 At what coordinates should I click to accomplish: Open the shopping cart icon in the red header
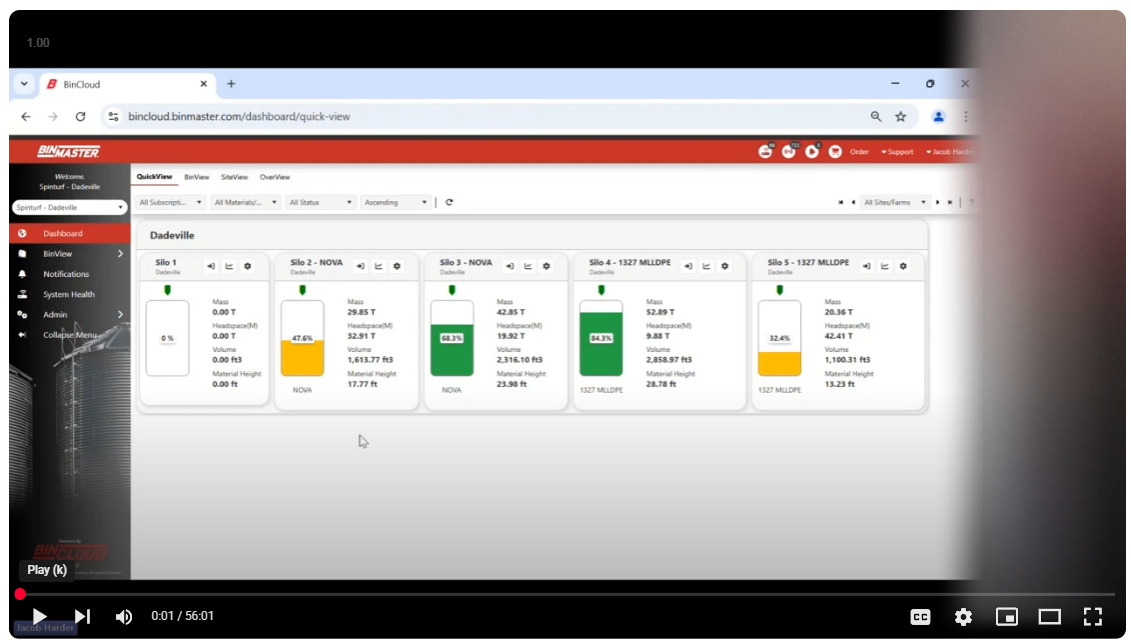835,152
